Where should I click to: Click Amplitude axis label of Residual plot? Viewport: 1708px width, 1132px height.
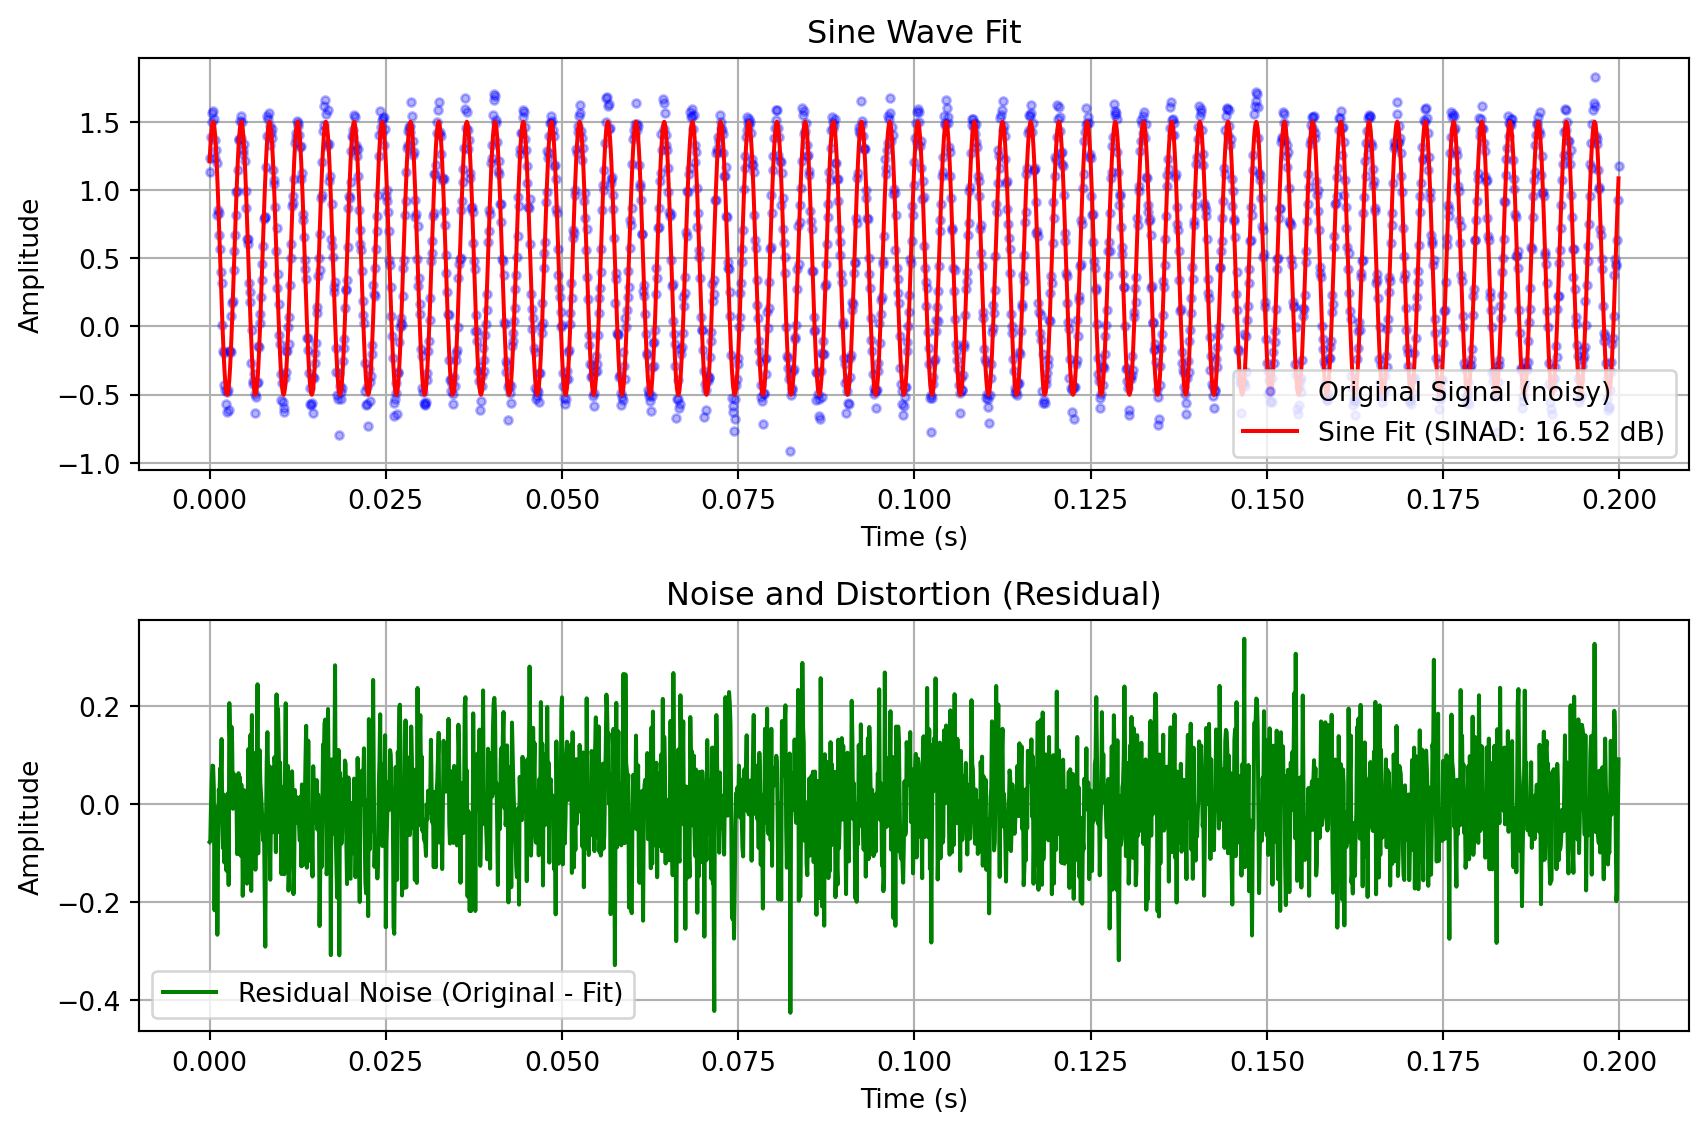click(x=30, y=827)
